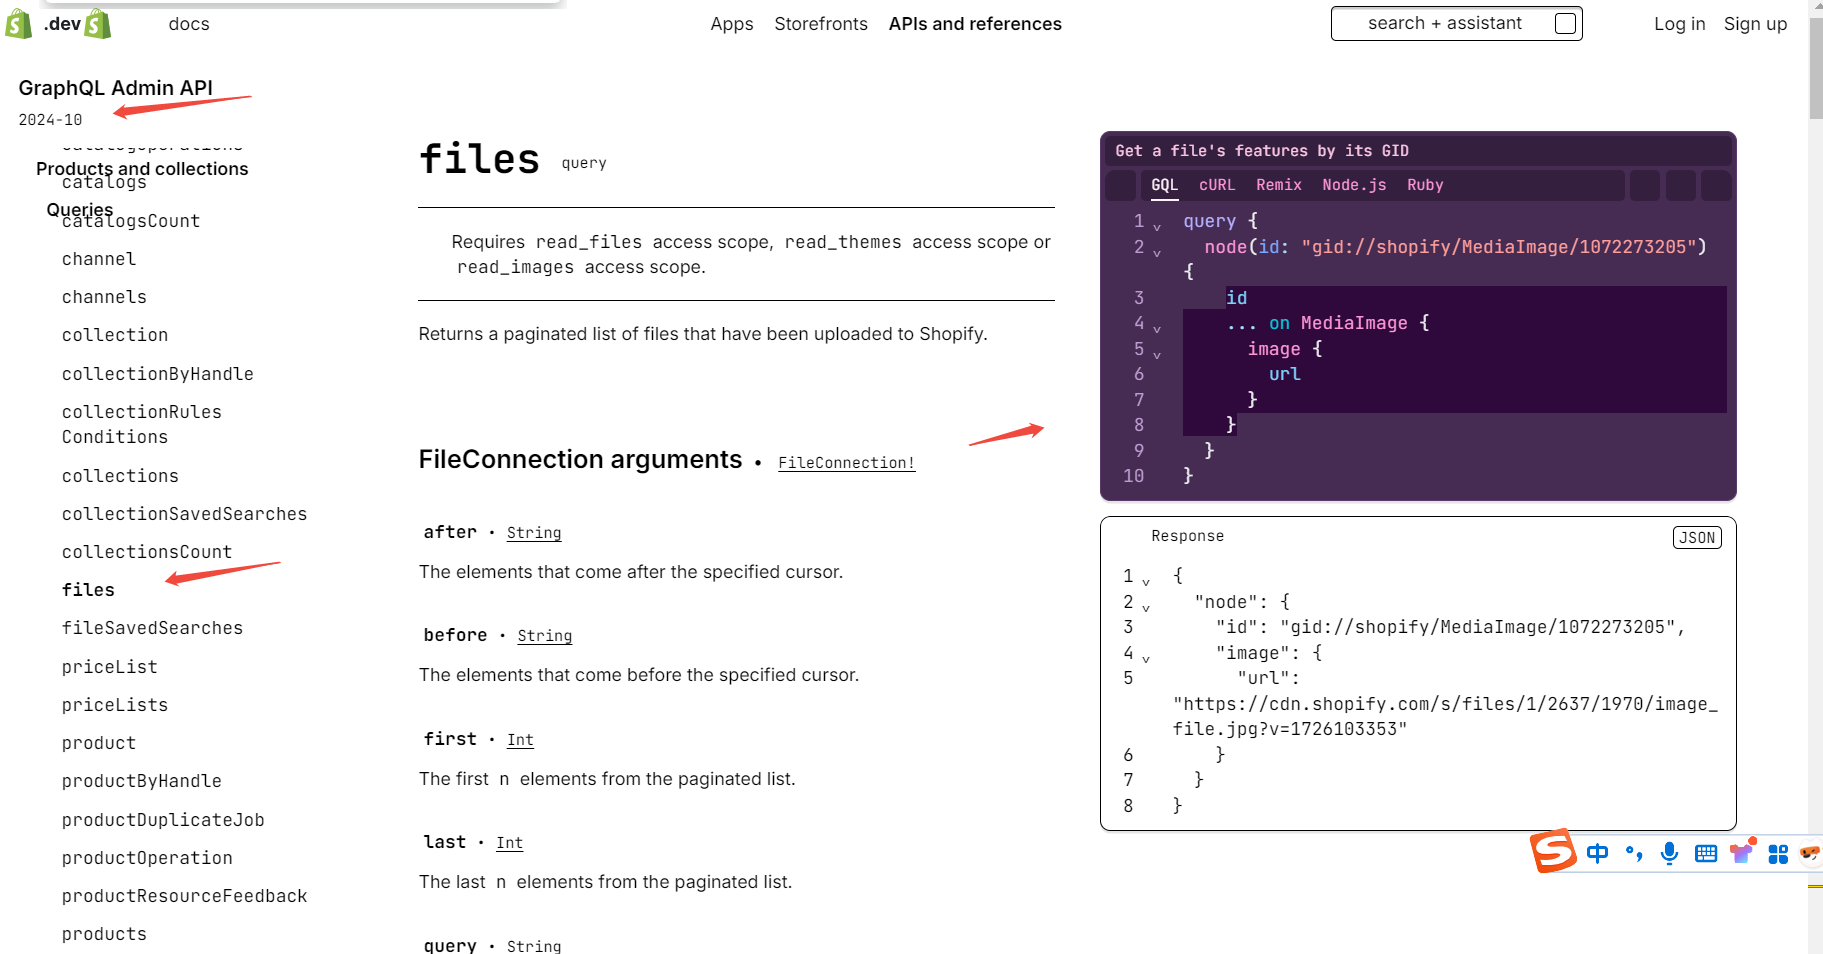Click the Sogou voice input microphone icon
The height and width of the screenshot is (954, 1823).
(1669, 853)
